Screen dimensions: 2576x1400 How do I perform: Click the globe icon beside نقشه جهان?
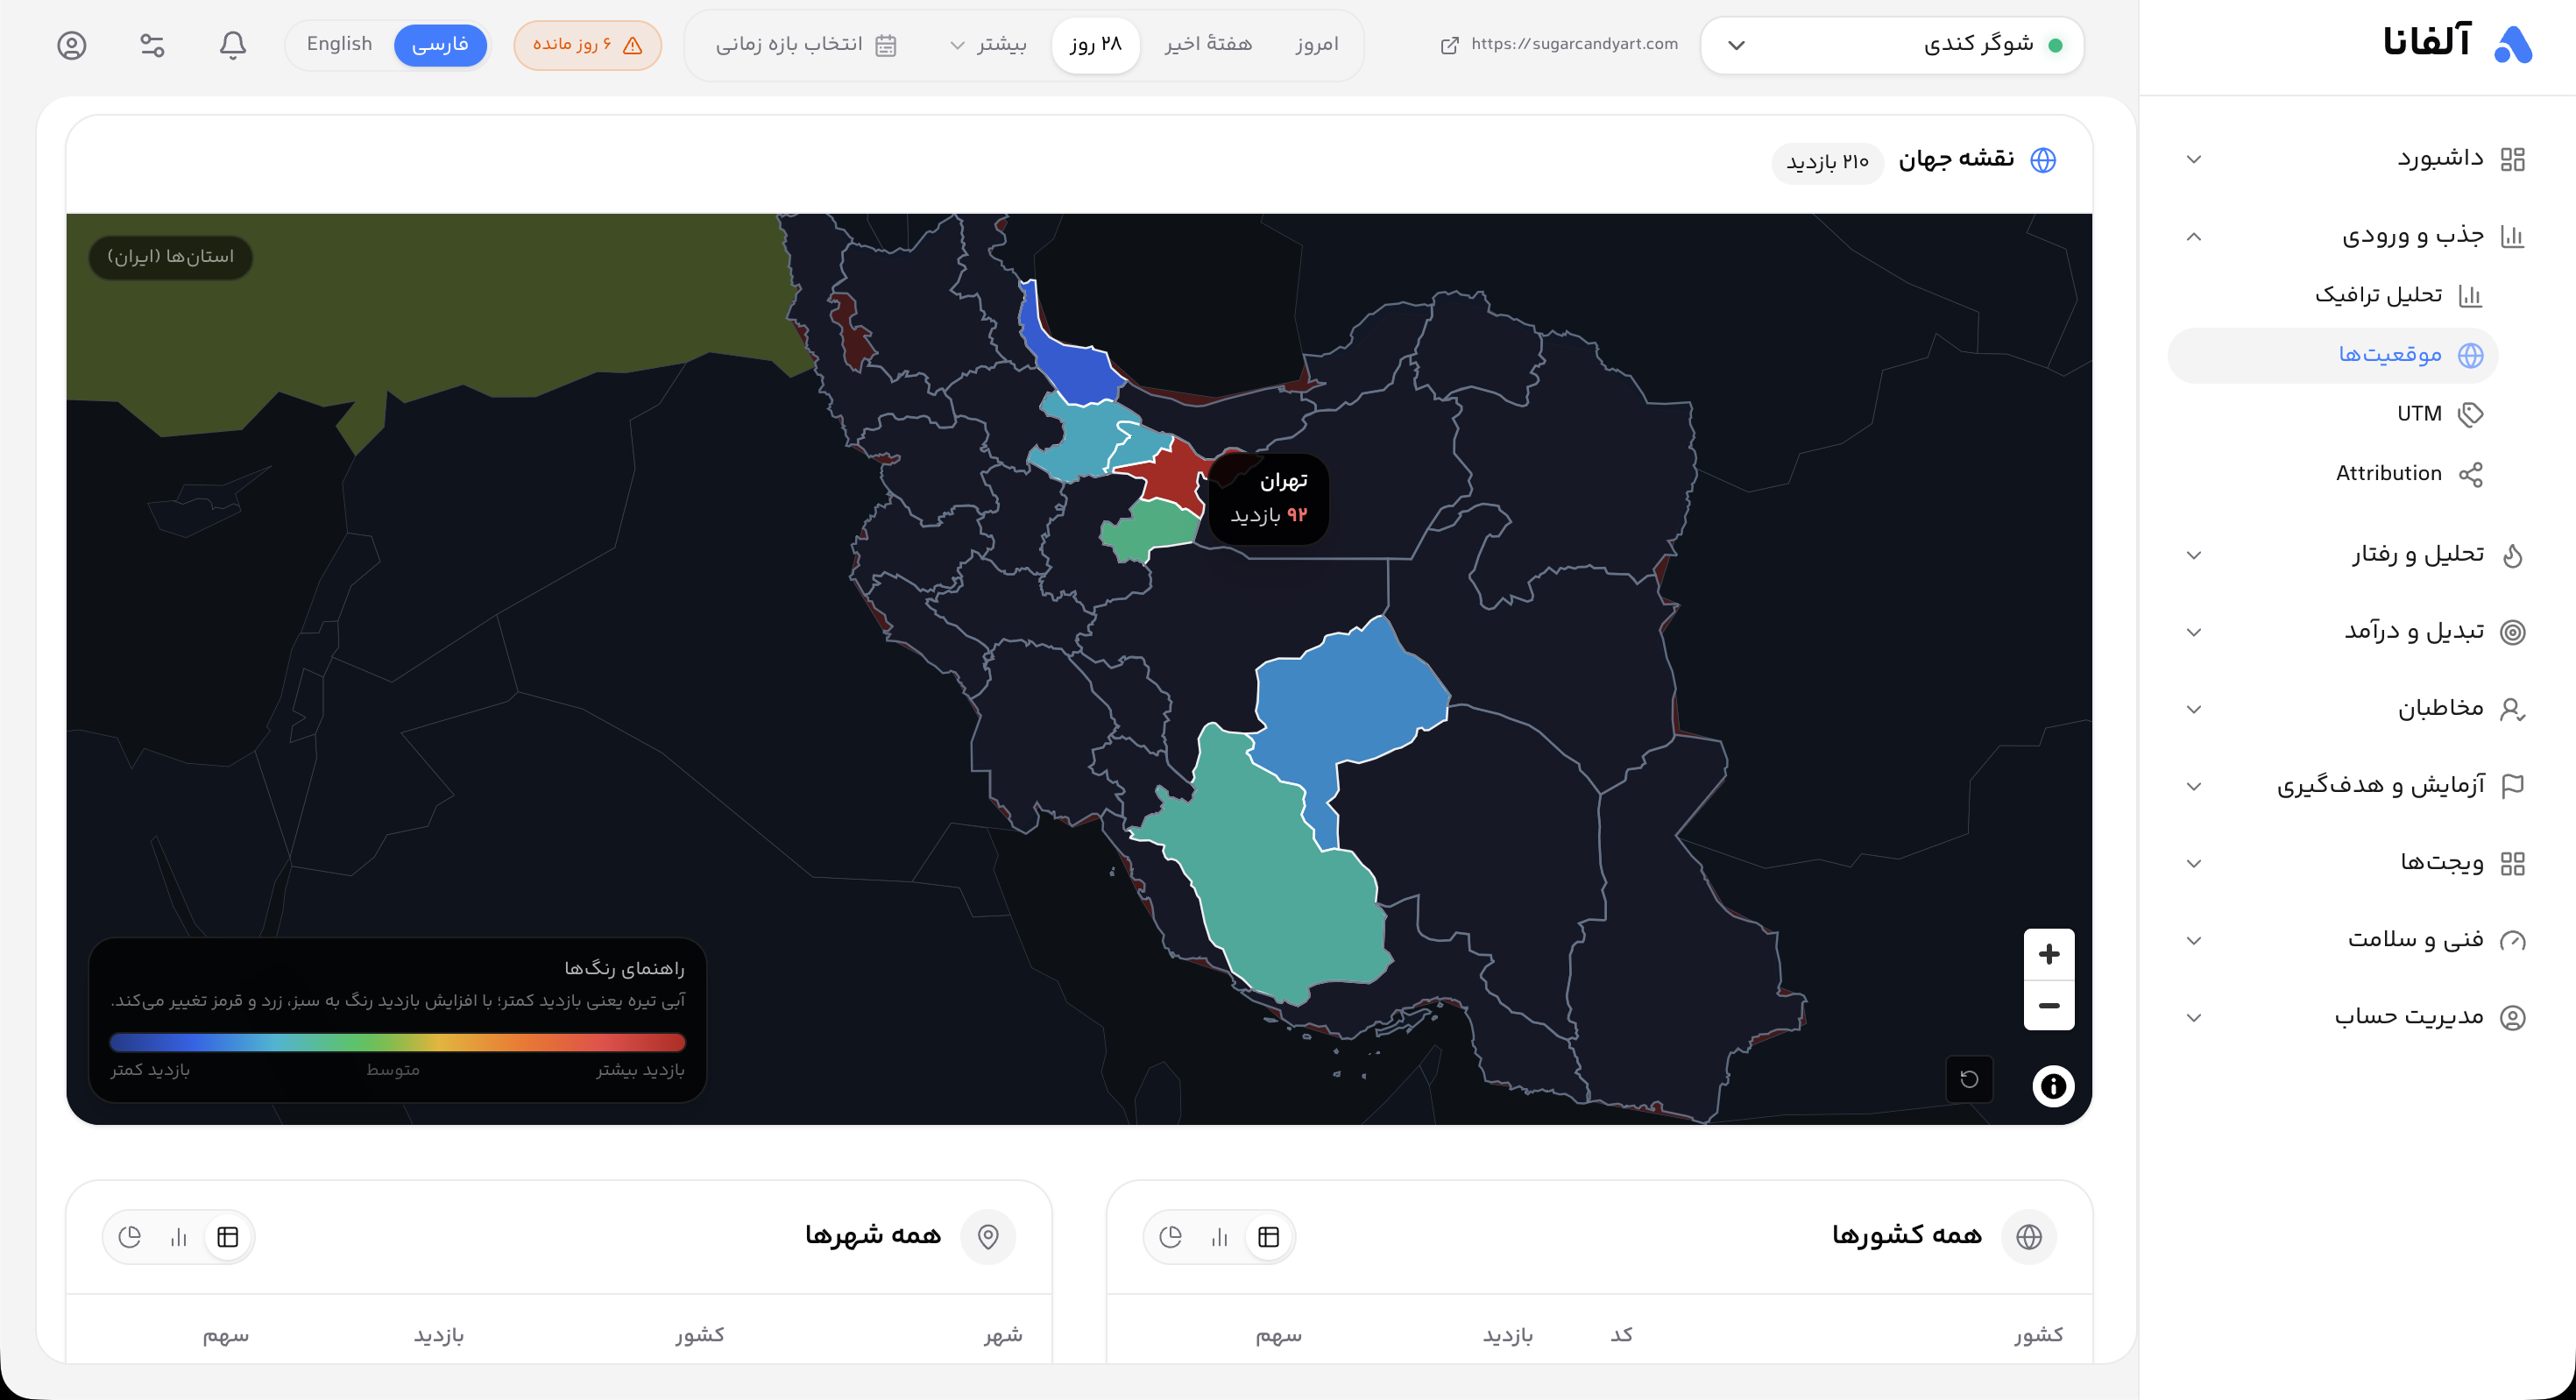(2043, 160)
